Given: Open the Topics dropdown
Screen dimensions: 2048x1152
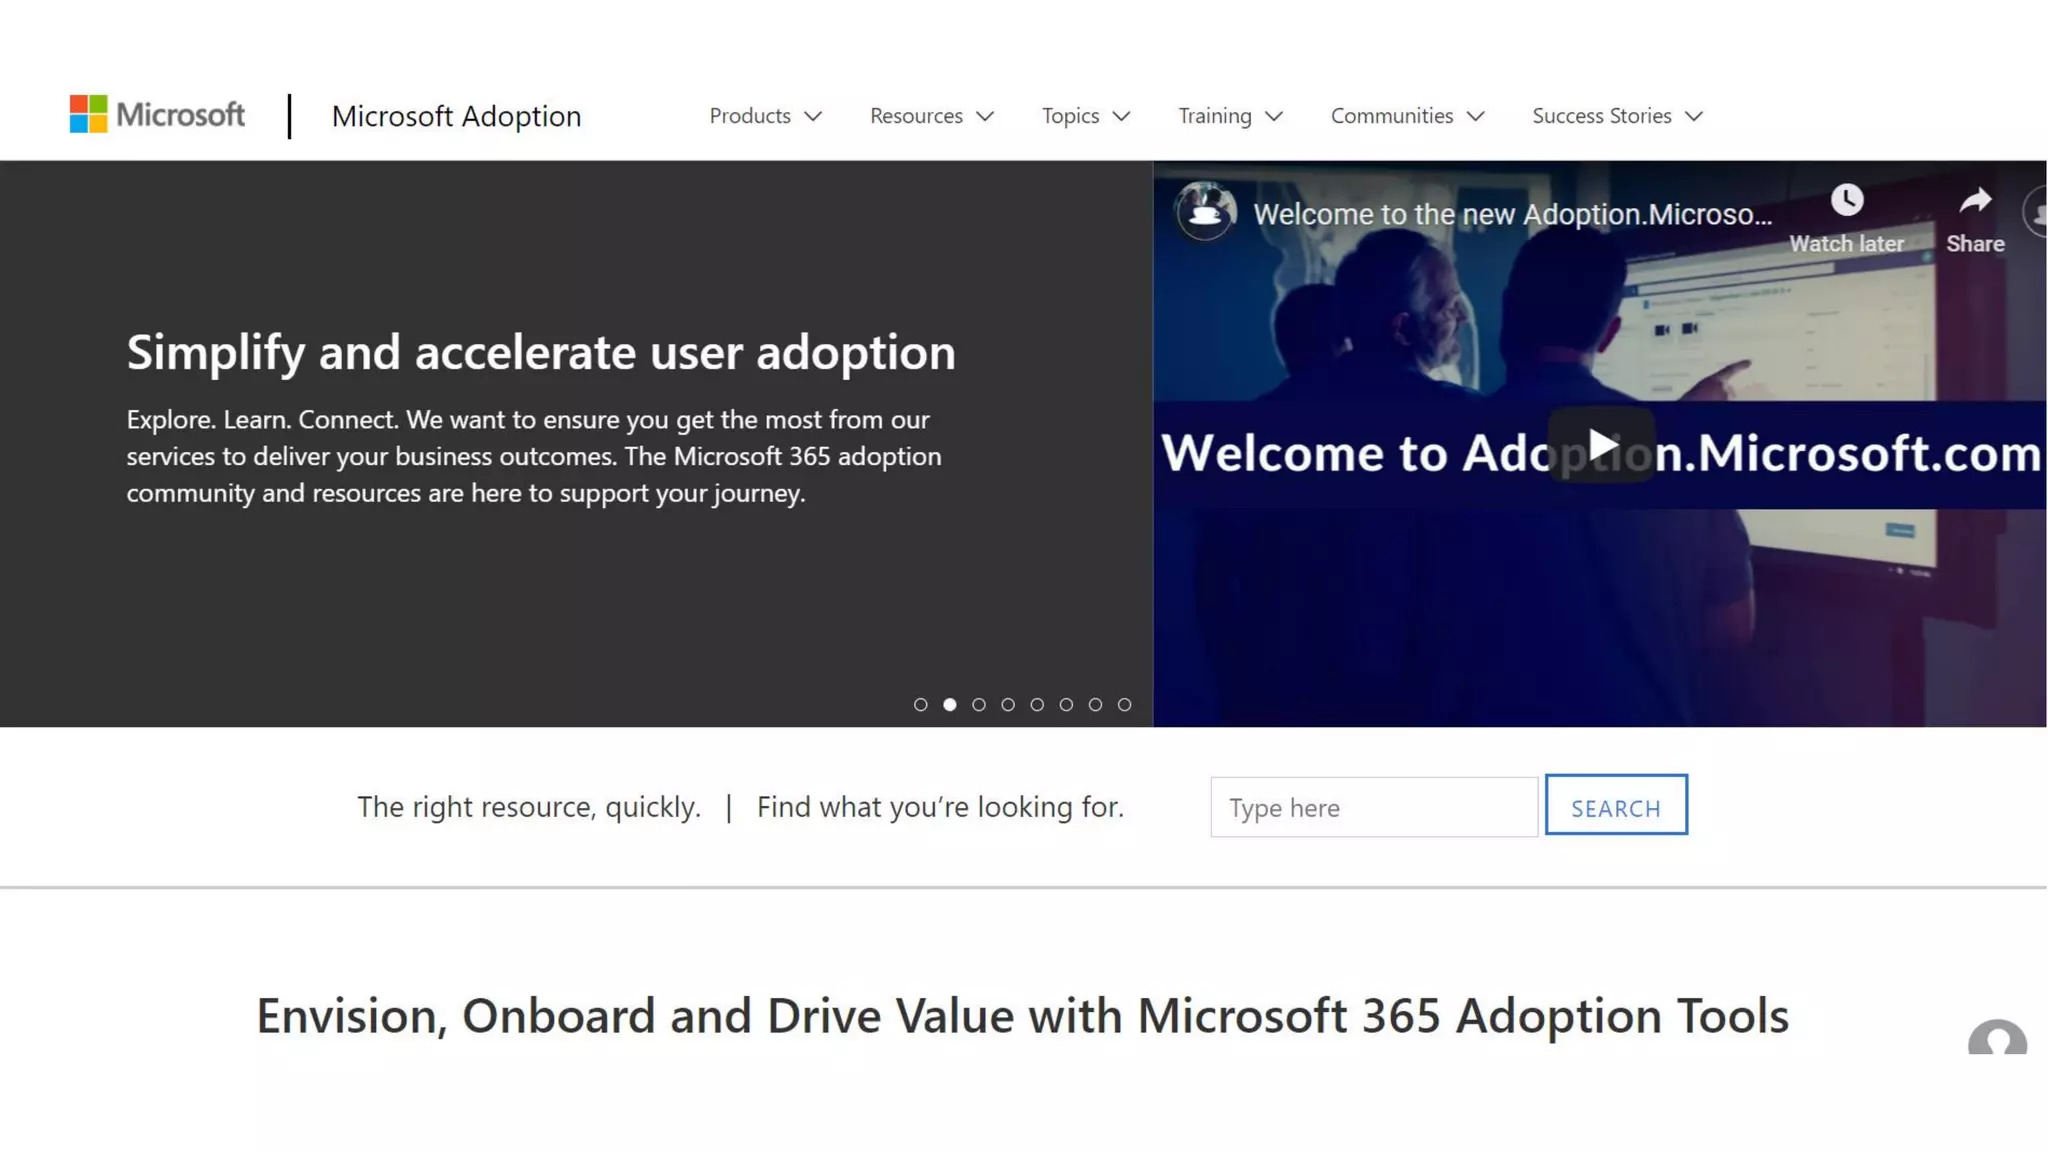Looking at the screenshot, I should (1085, 116).
